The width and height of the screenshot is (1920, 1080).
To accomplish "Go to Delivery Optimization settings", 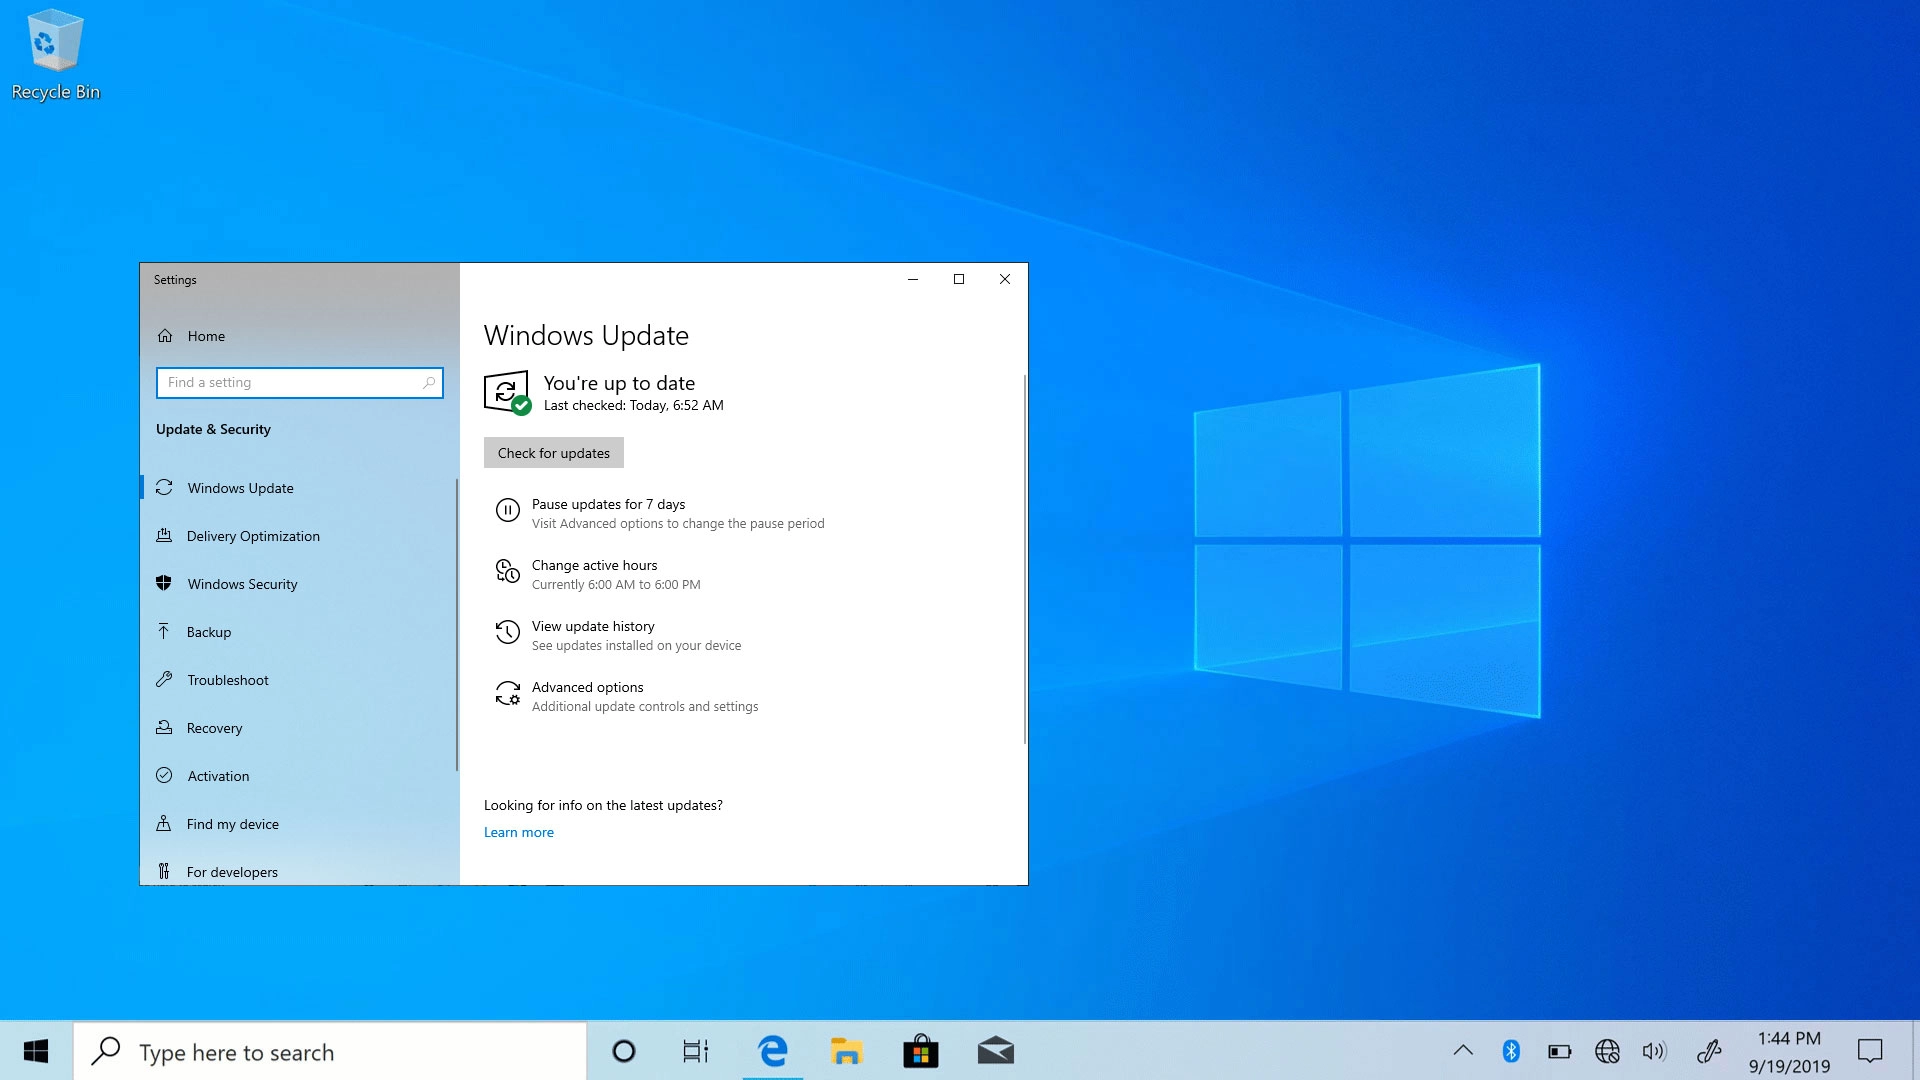I will pyautogui.click(x=253, y=536).
